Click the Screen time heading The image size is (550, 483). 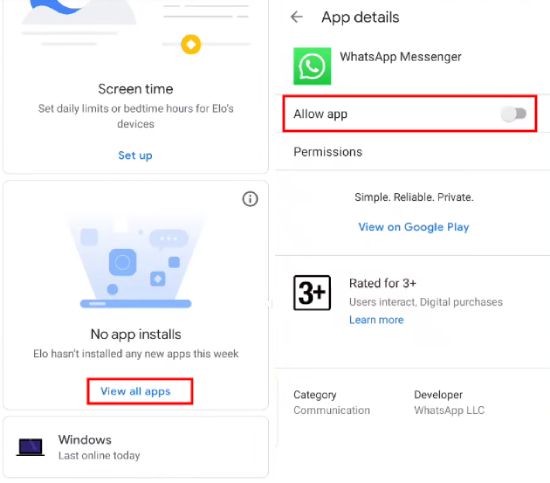tap(135, 89)
